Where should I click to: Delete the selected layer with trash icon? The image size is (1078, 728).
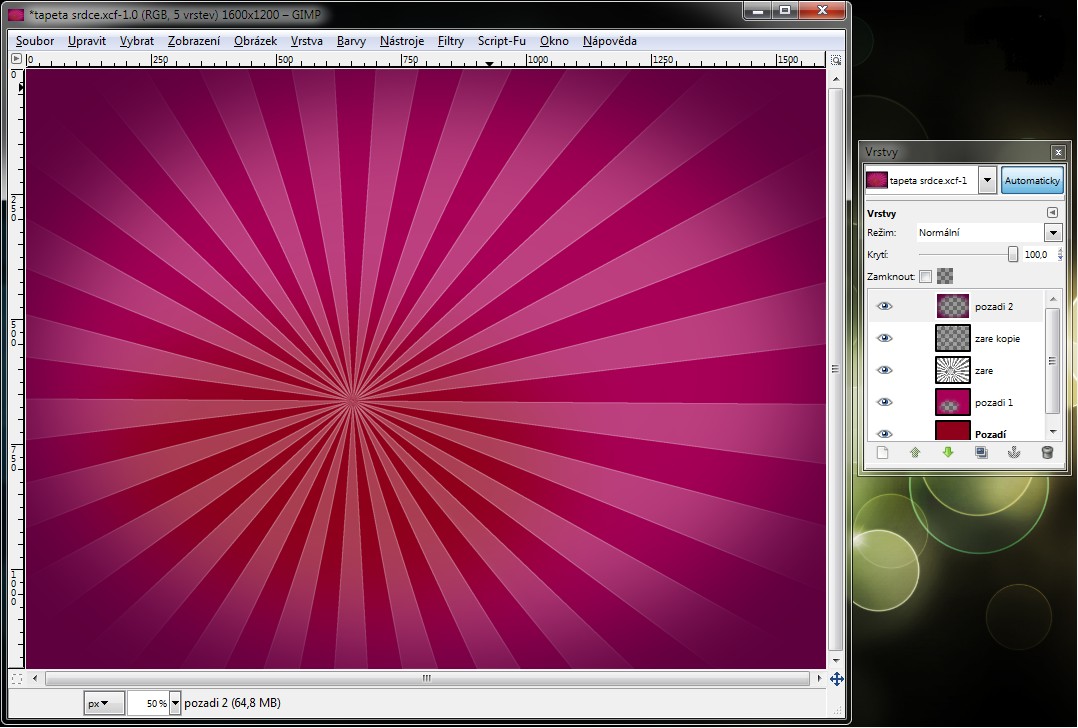pyautogui.click(x=1047, y=452)
